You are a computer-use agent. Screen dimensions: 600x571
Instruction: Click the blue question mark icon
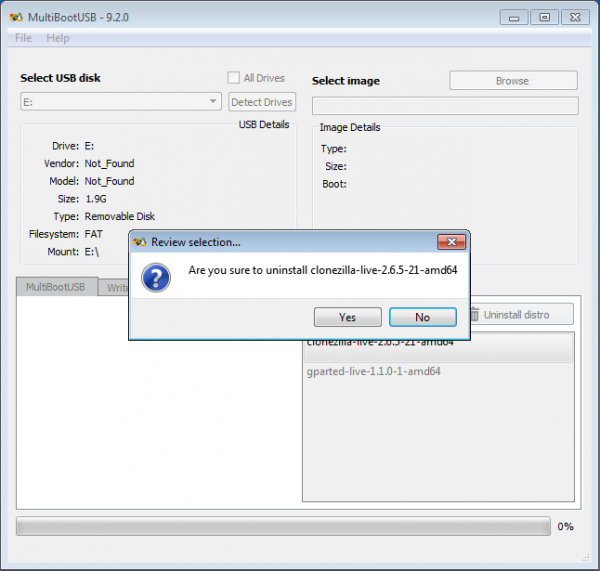tap(156, 277)
